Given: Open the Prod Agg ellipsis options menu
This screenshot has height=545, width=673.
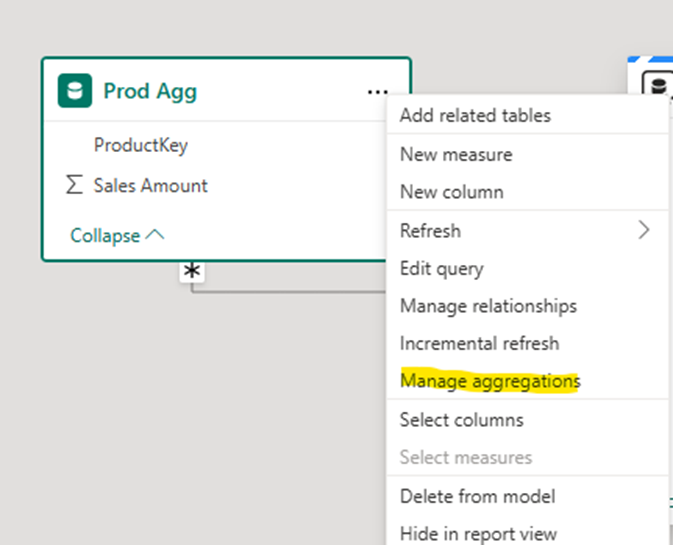Looking at the screenshot, I should (377, 92).
